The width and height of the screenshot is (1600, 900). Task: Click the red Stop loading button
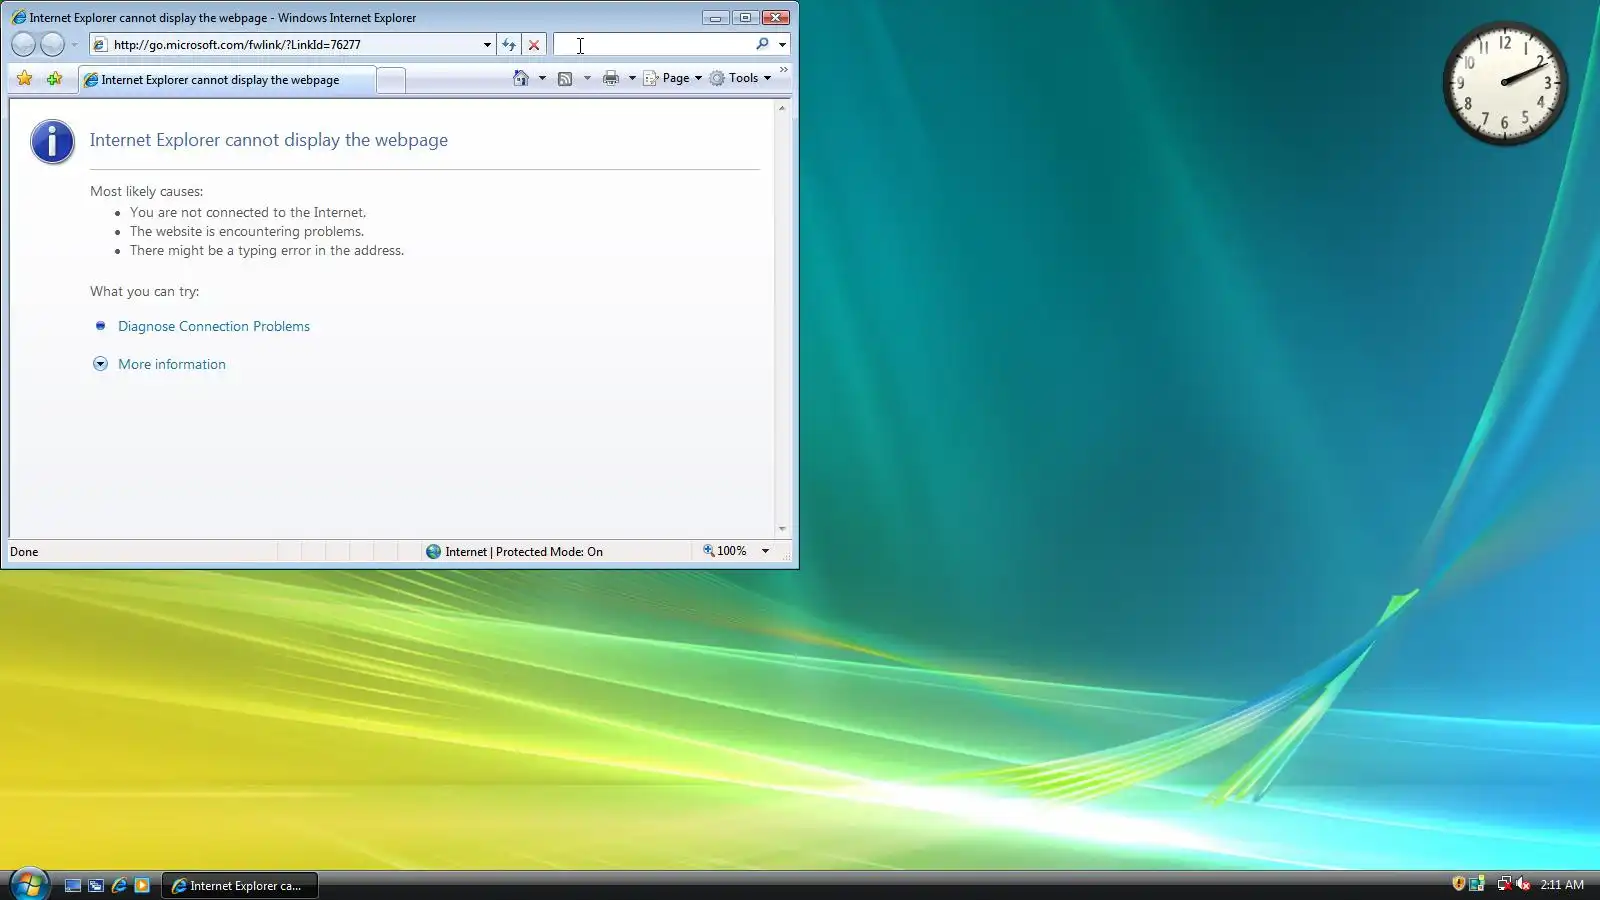point(534,45)
